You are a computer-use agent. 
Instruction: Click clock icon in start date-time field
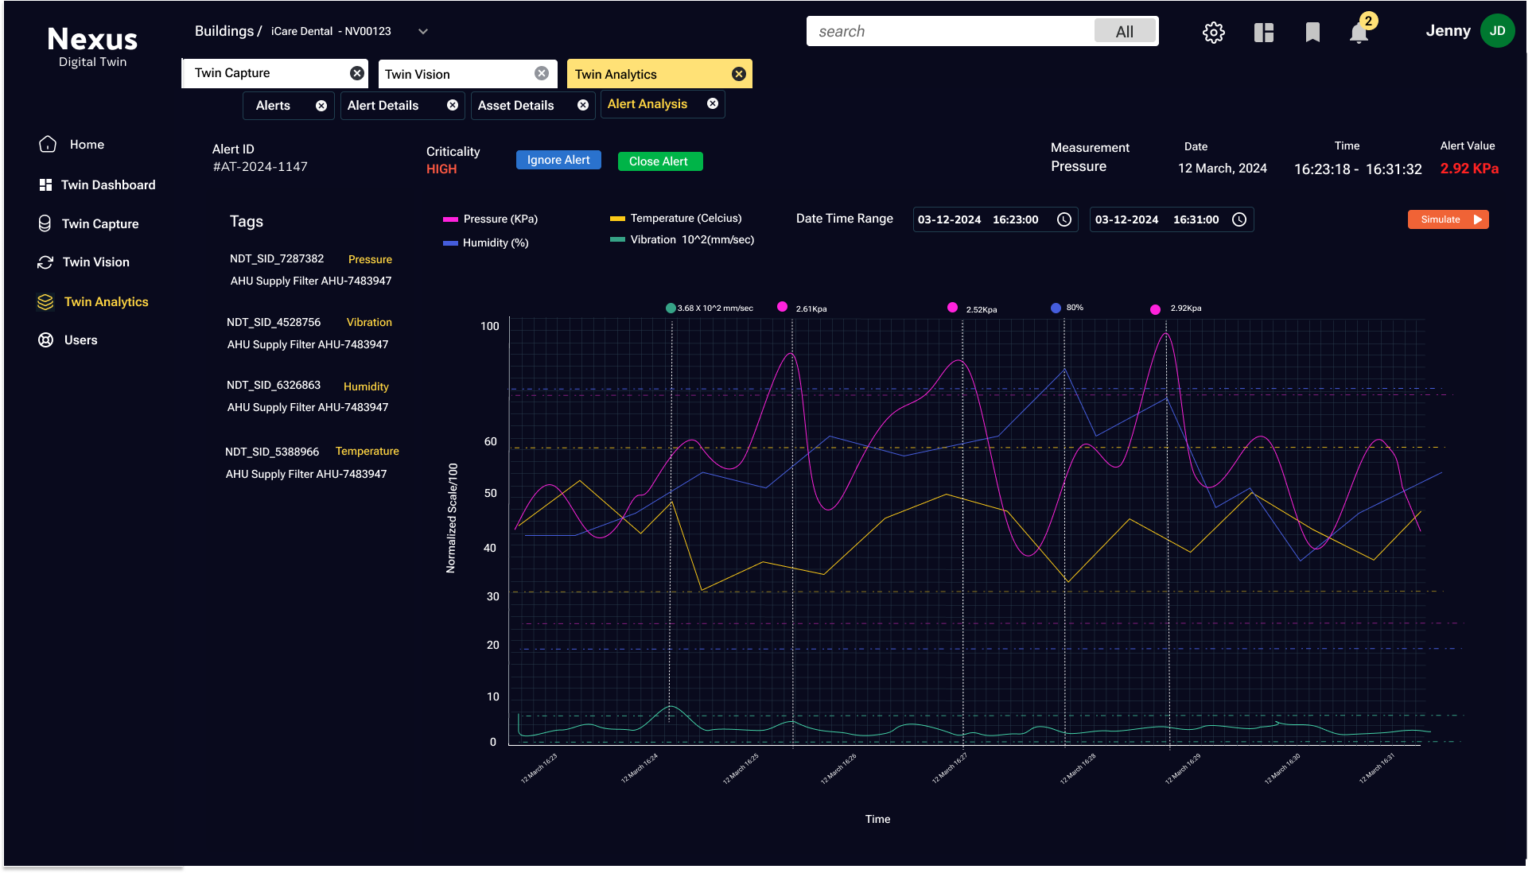point(1064,220)
